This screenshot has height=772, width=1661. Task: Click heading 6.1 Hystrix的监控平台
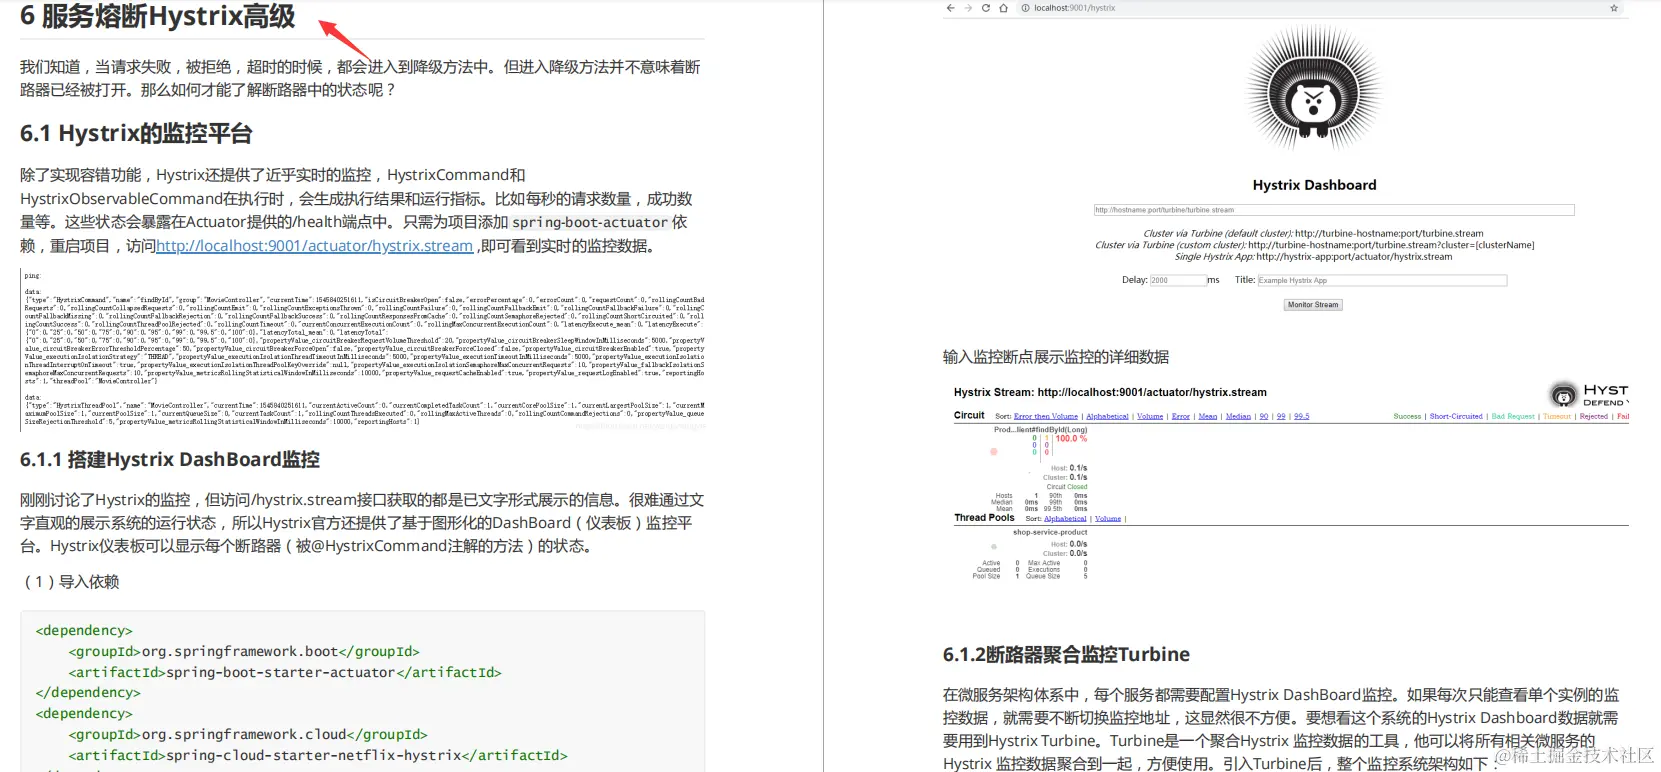point(136,133)
